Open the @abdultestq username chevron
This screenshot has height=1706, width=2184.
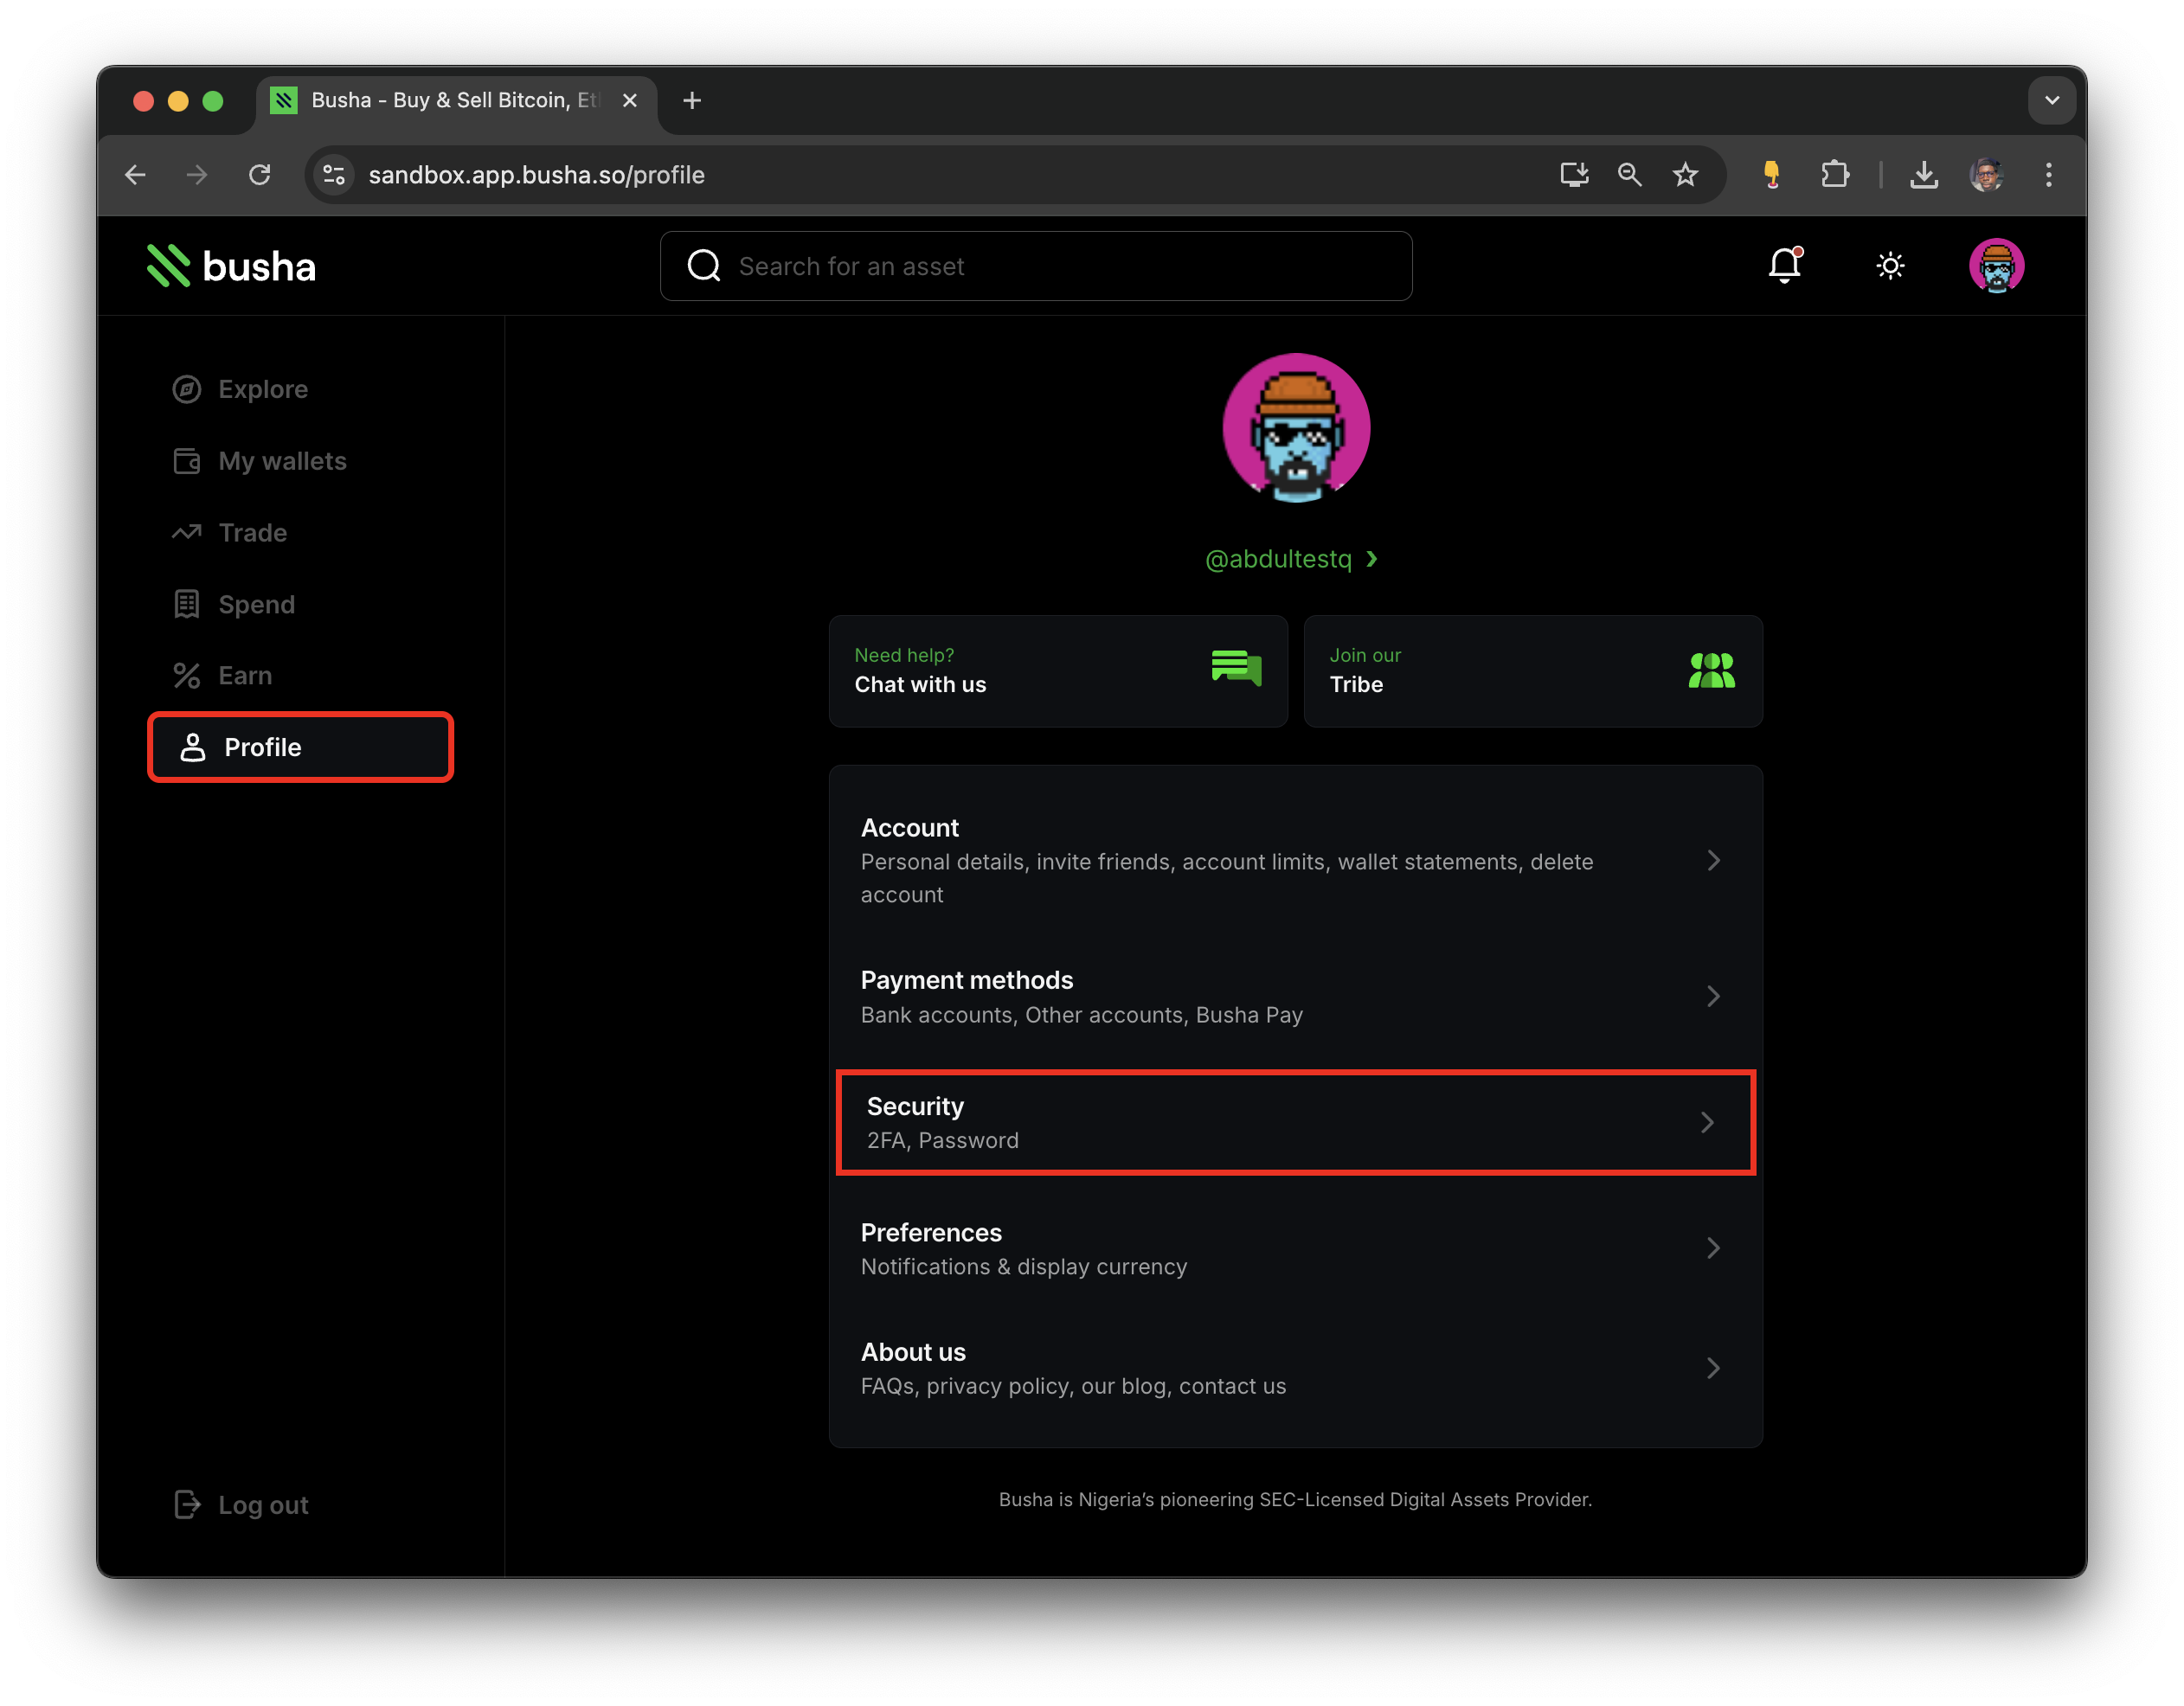1371,559
